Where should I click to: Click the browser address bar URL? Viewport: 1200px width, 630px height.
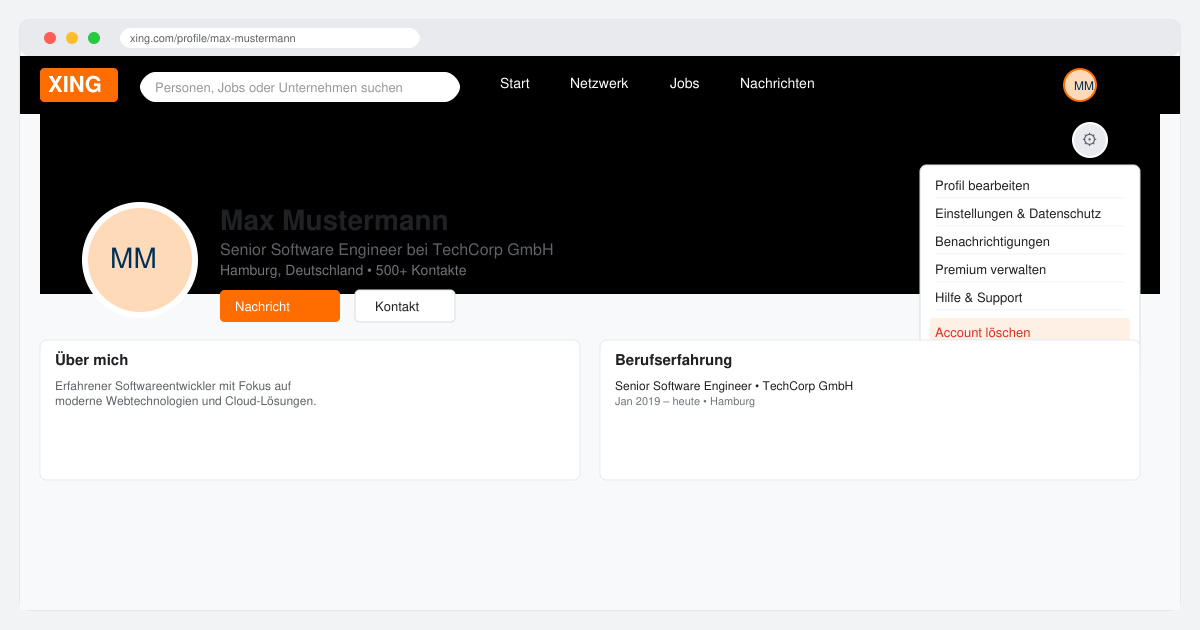click(x=270, y=38)
